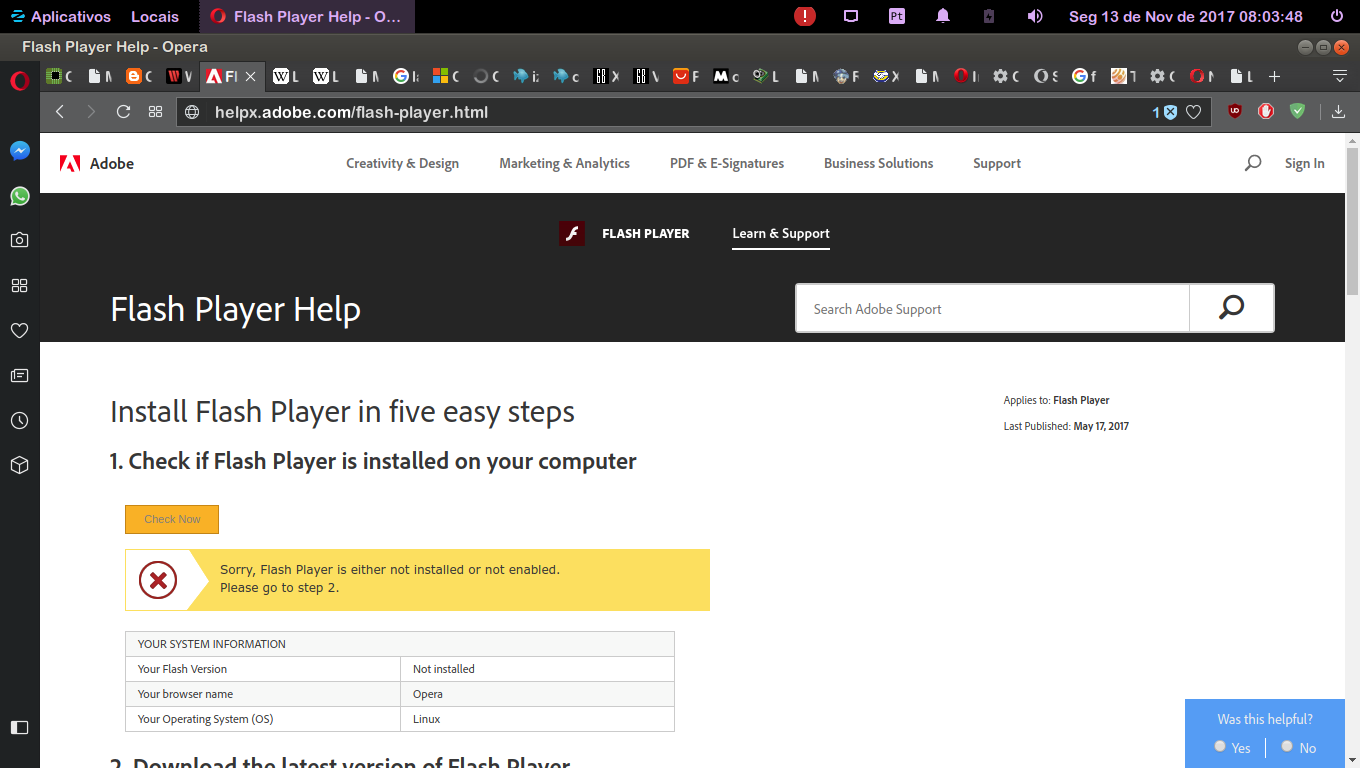This screenshot has height=768, width=1360.
Task: Switch to the Blogger tab
Action: tap(139, 76)
